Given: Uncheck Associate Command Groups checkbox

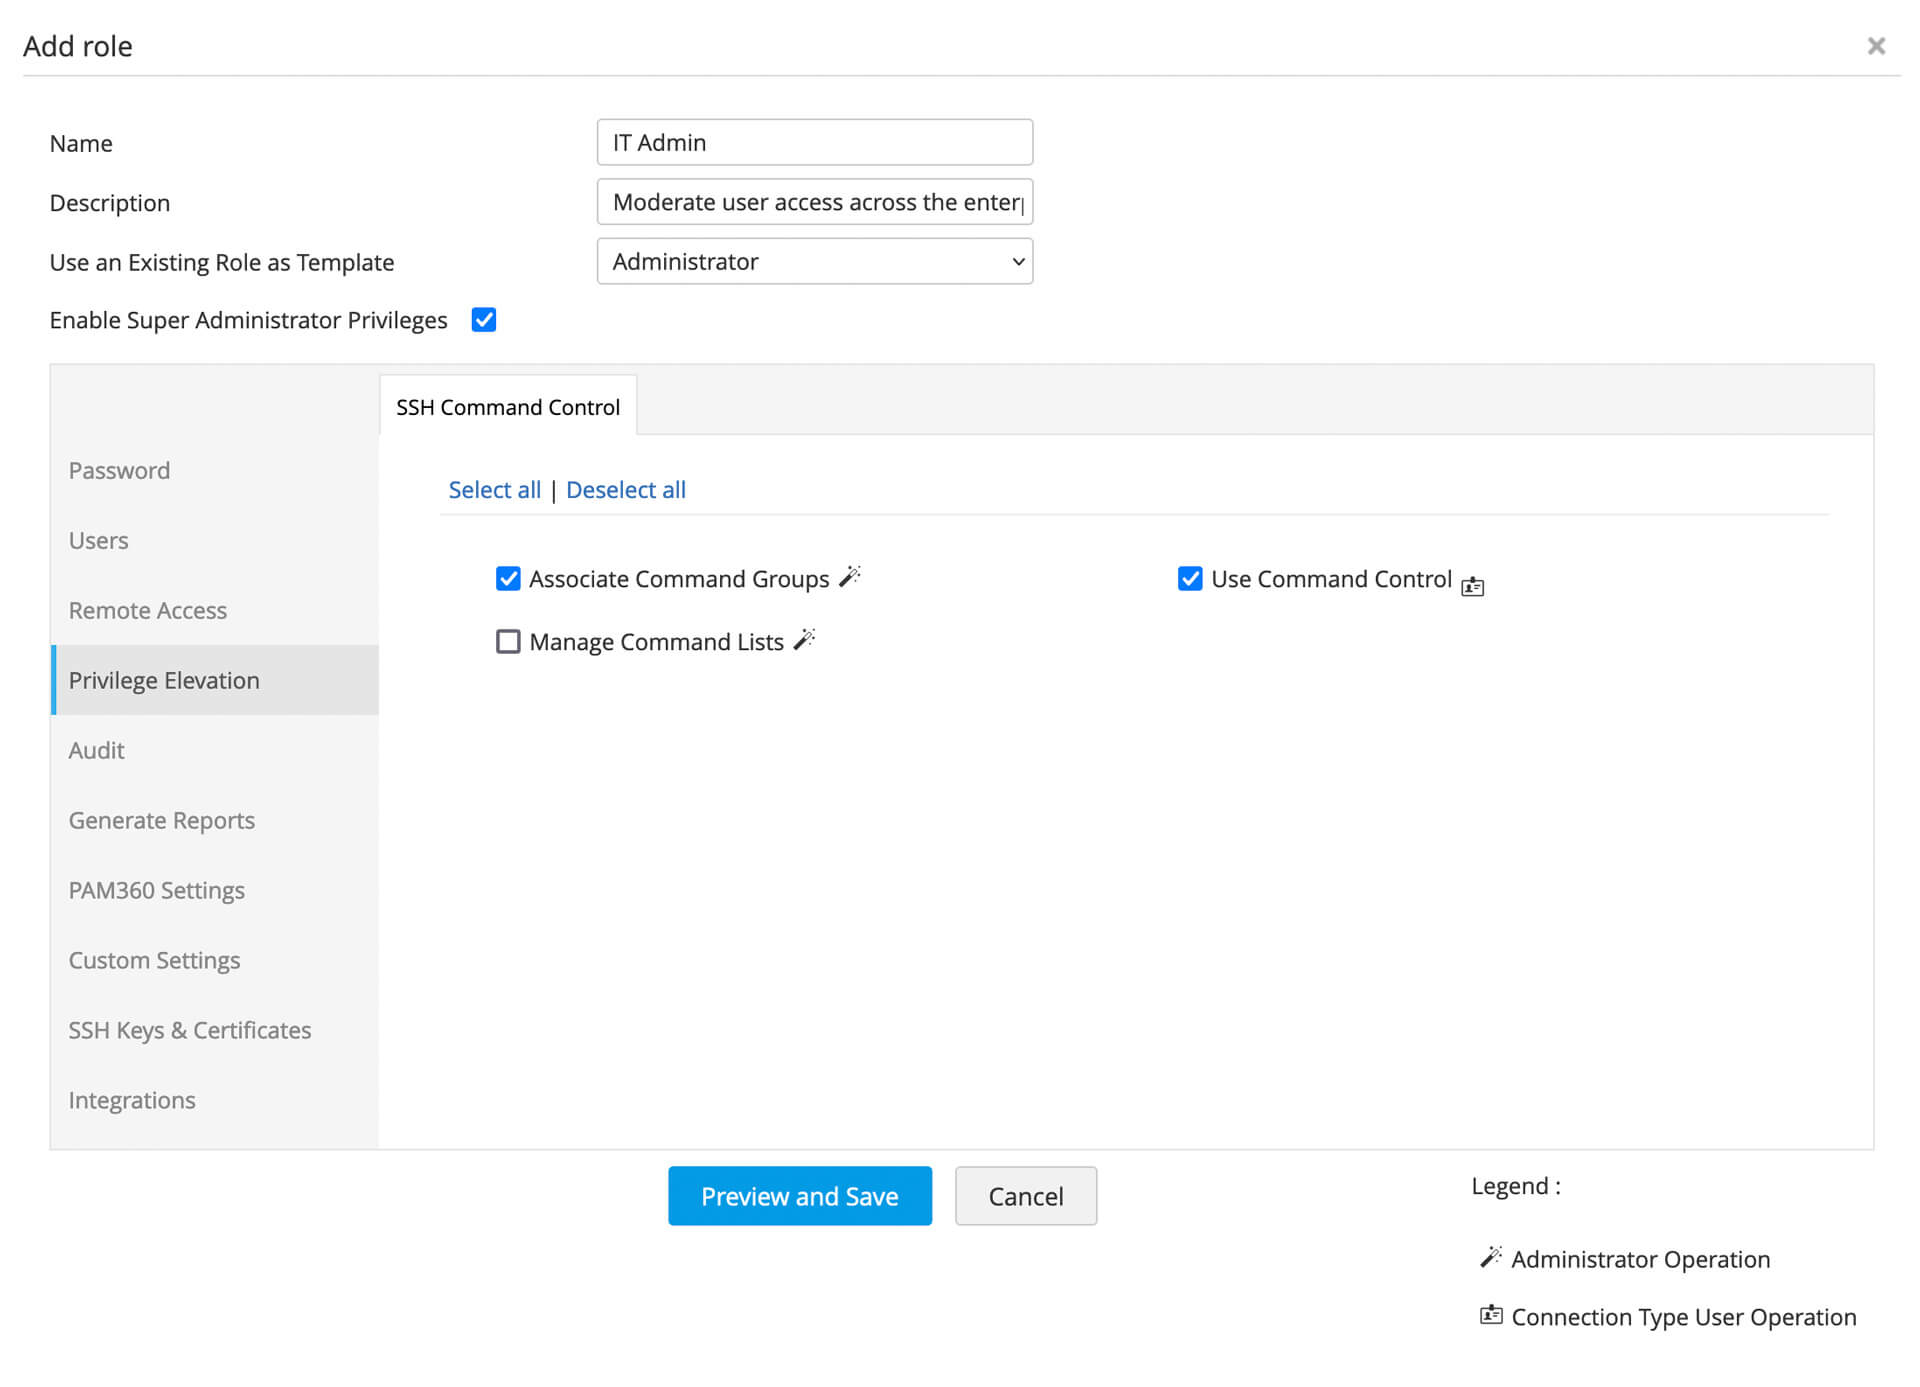Looking at the screenshot, I should [508, 579].
